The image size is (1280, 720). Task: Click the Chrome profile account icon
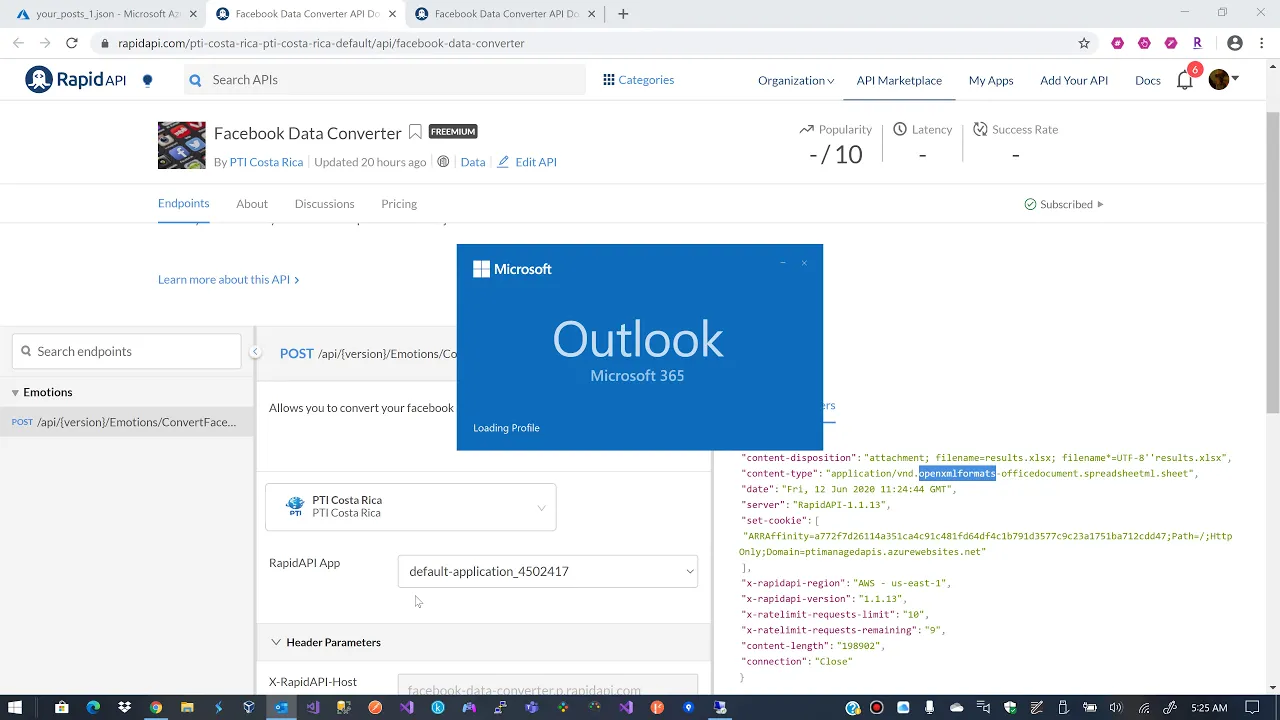[1235, 43]
